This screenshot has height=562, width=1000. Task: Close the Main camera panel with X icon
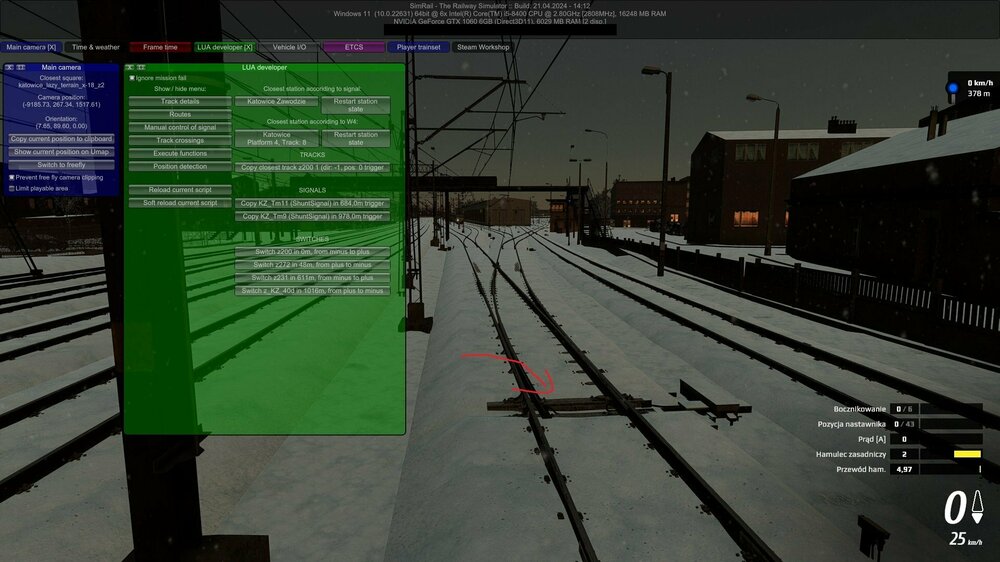tap(9, 67)
